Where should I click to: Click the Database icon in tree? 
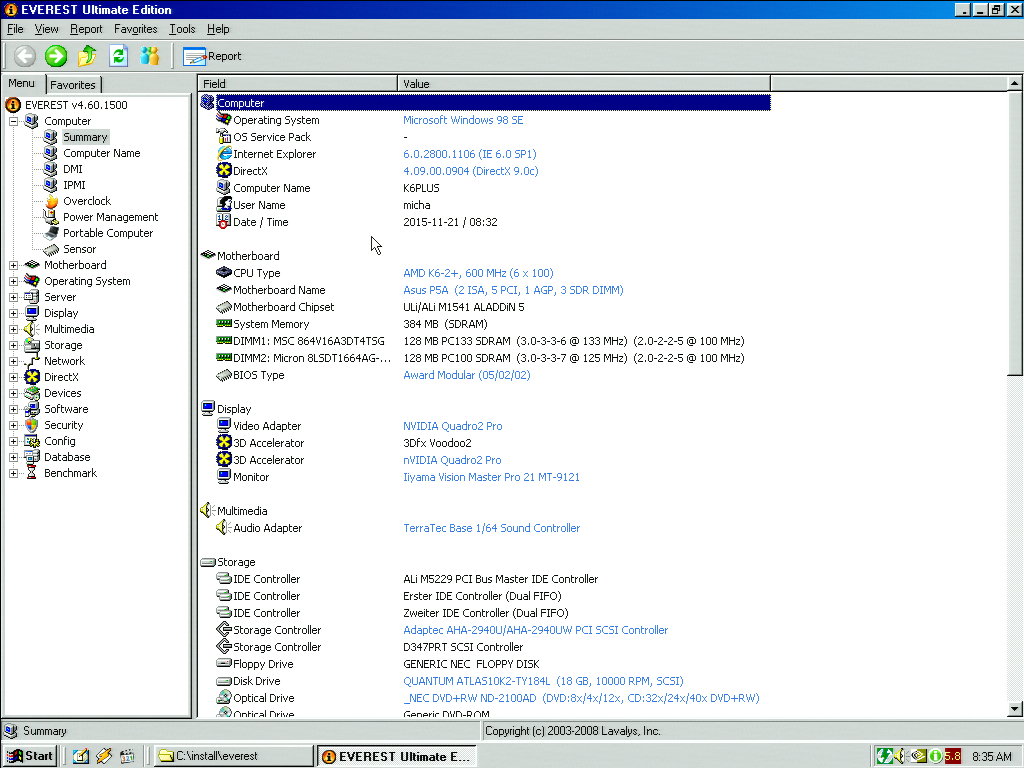(31, 457)
